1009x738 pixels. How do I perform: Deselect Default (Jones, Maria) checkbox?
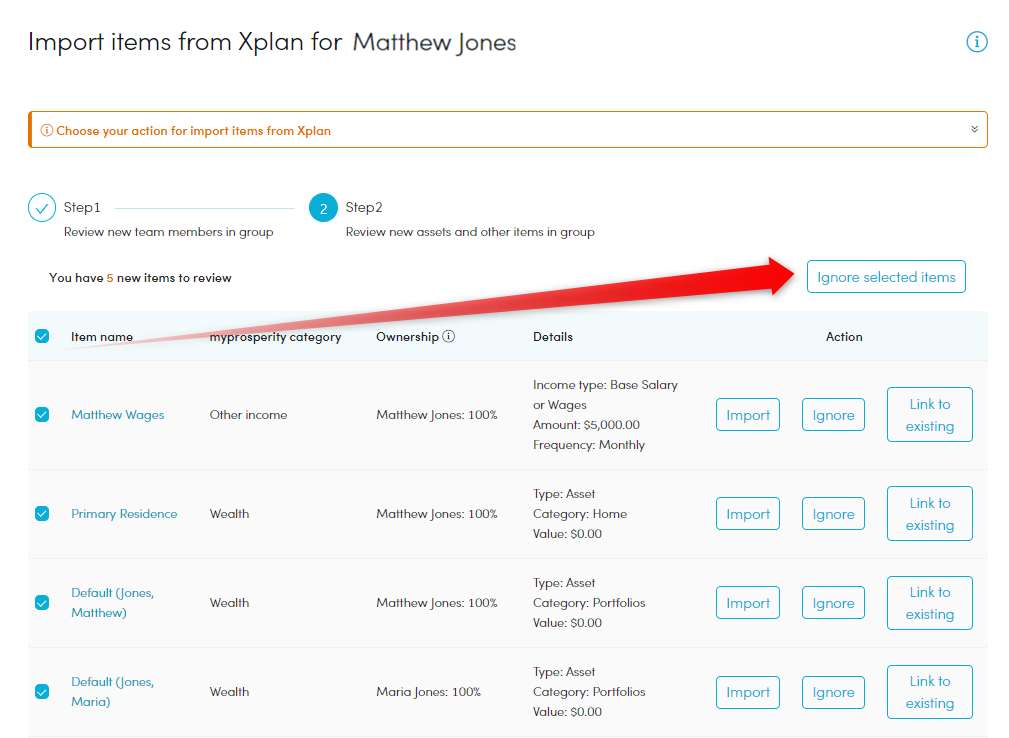42,692
